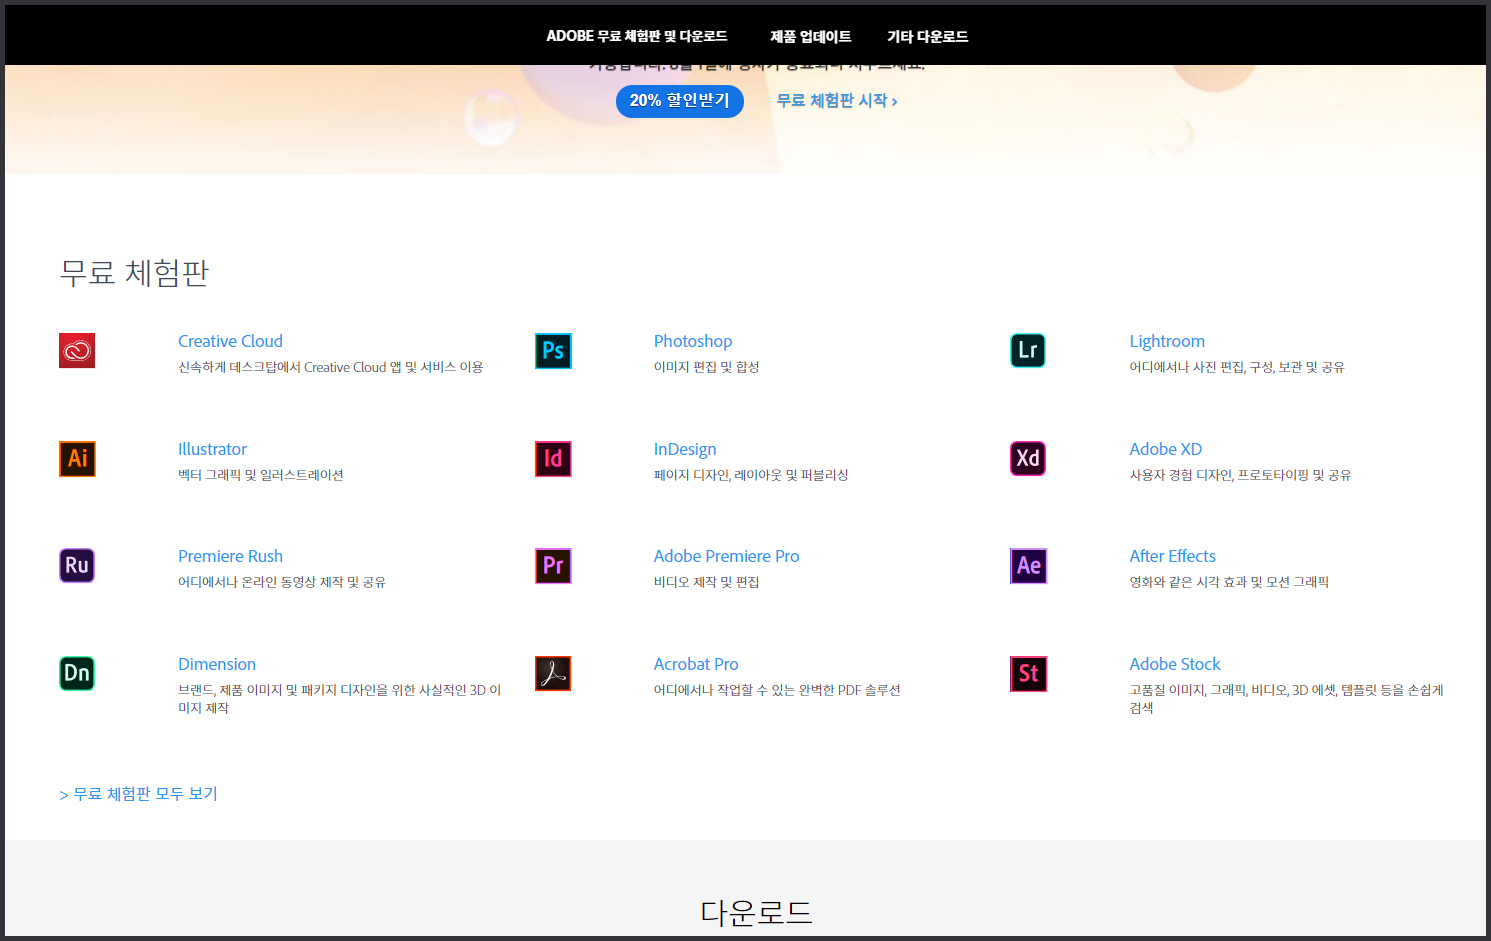Open the Adobe XD link
Viewport: 1491px width, 941px height.
(x=1166, y=449)
